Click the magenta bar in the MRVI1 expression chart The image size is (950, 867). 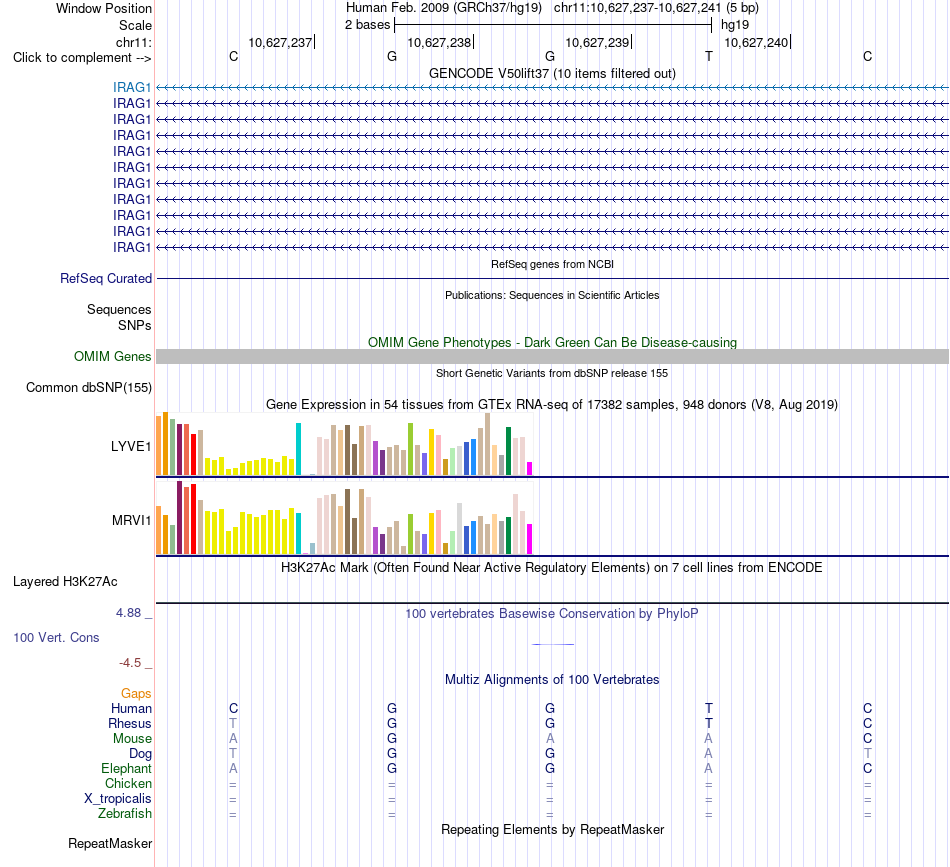click(530, 539)
